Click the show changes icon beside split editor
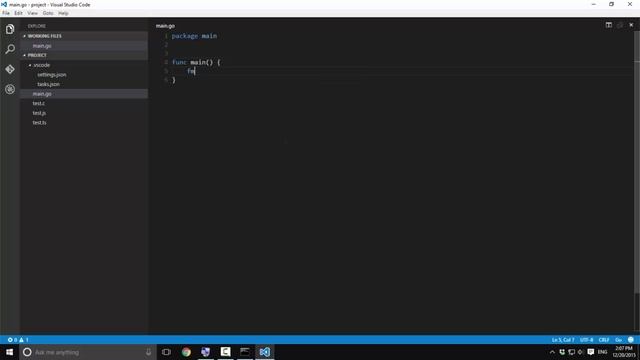The height and width of the screenshot is (360, 640). pyautogui.click(x=620, y=25)
